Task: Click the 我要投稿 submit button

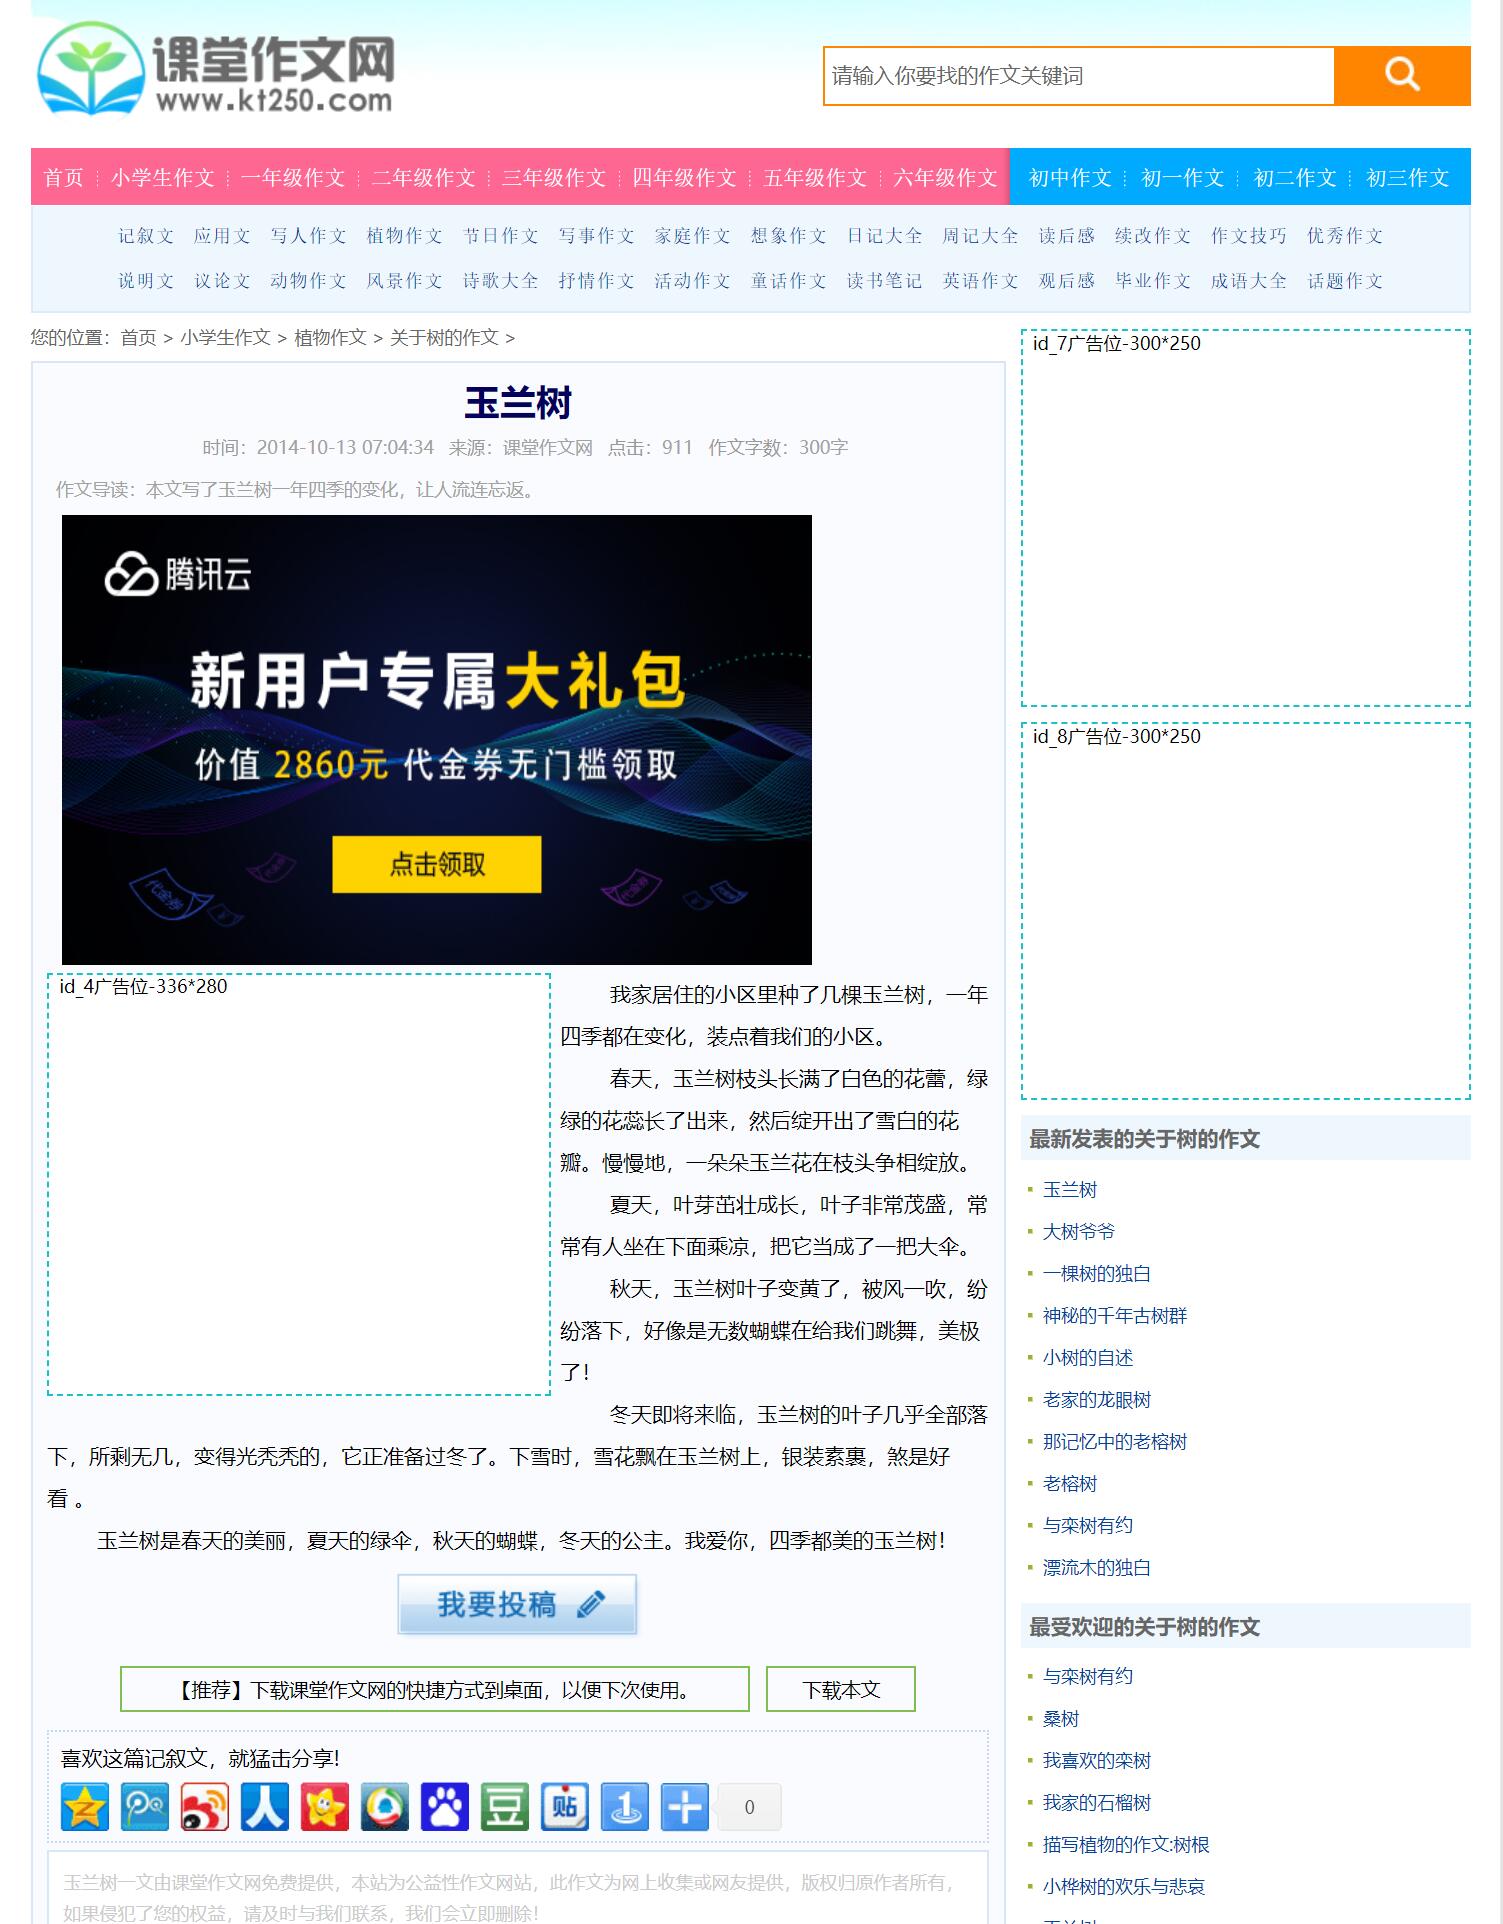Action: point(517,1604)
